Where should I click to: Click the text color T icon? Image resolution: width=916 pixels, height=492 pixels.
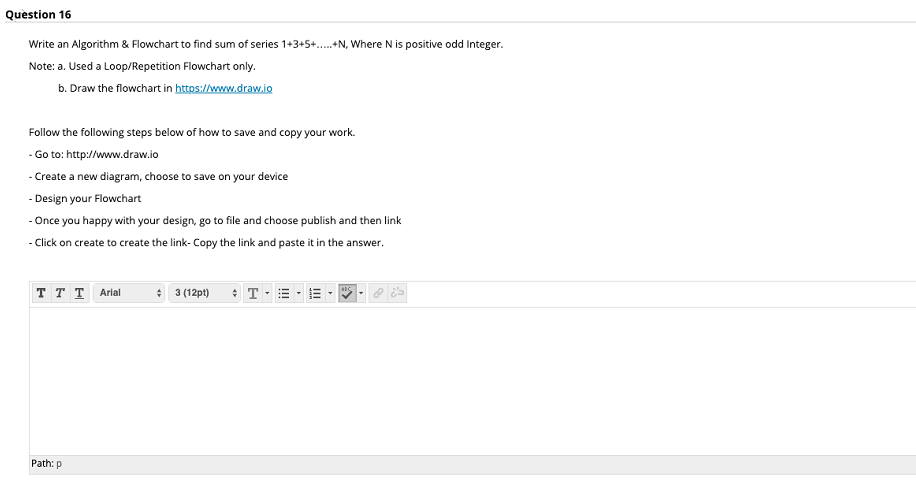(x=252, y=293)
